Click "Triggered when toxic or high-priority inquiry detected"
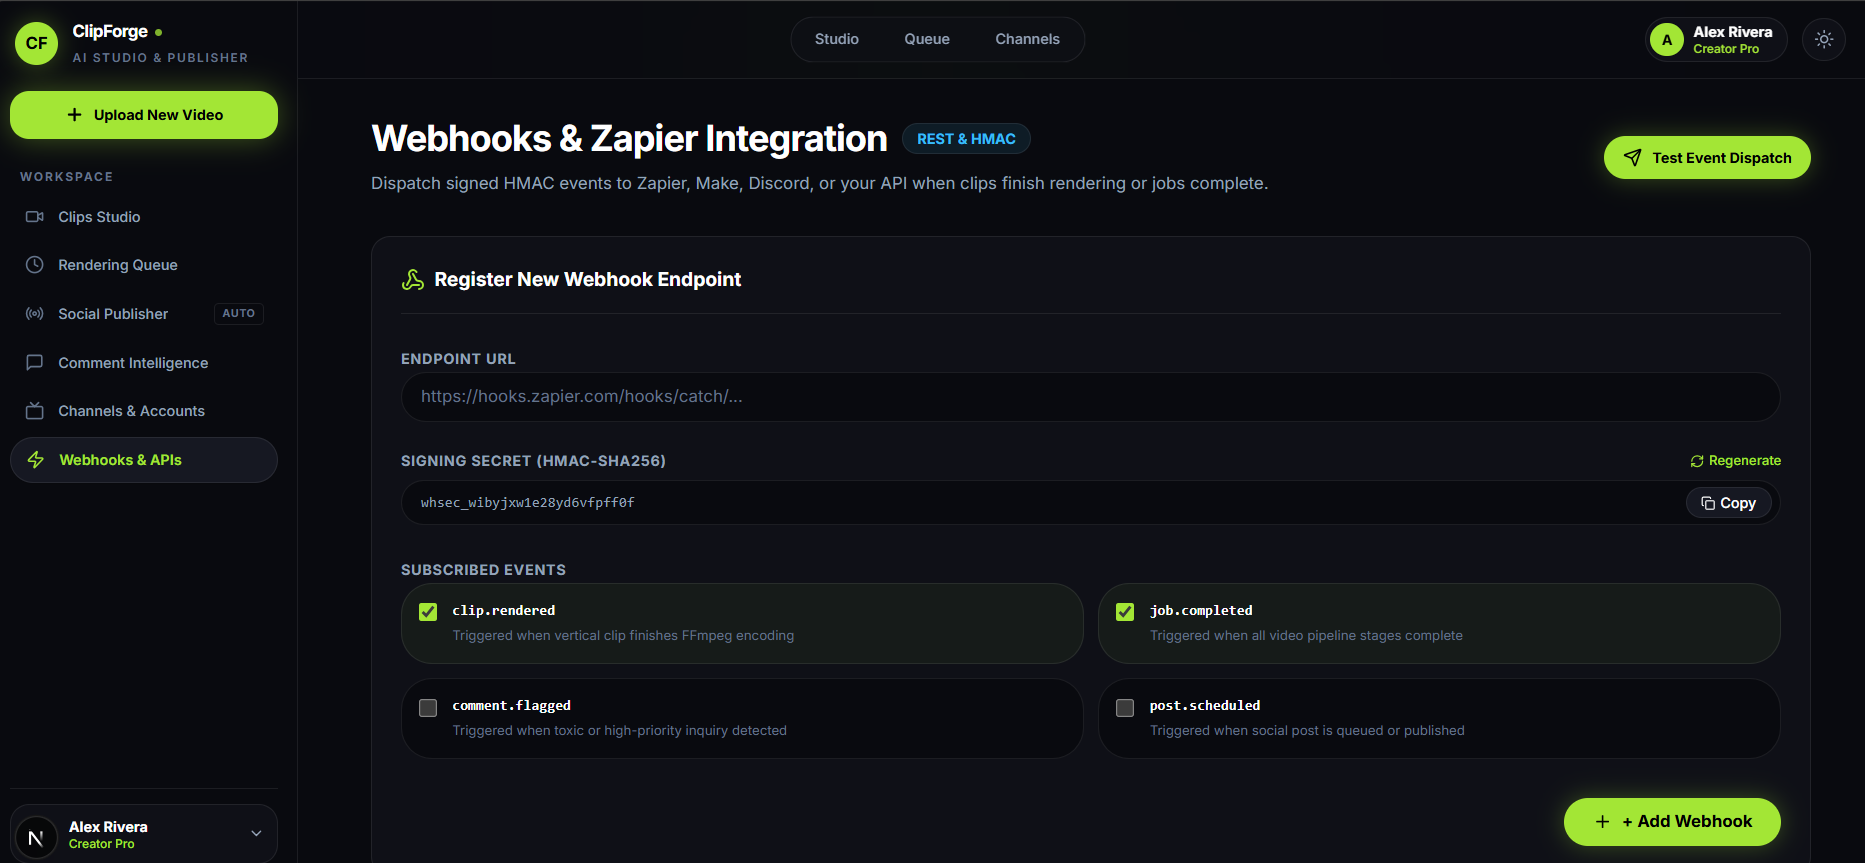Image resolution: width=1865 pixels, height=863 pixels. coord(620,731)
